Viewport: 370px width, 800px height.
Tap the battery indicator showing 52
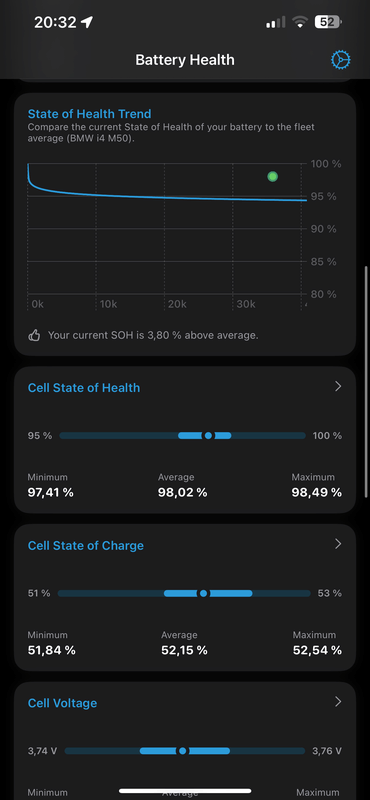tap(328, 22)
